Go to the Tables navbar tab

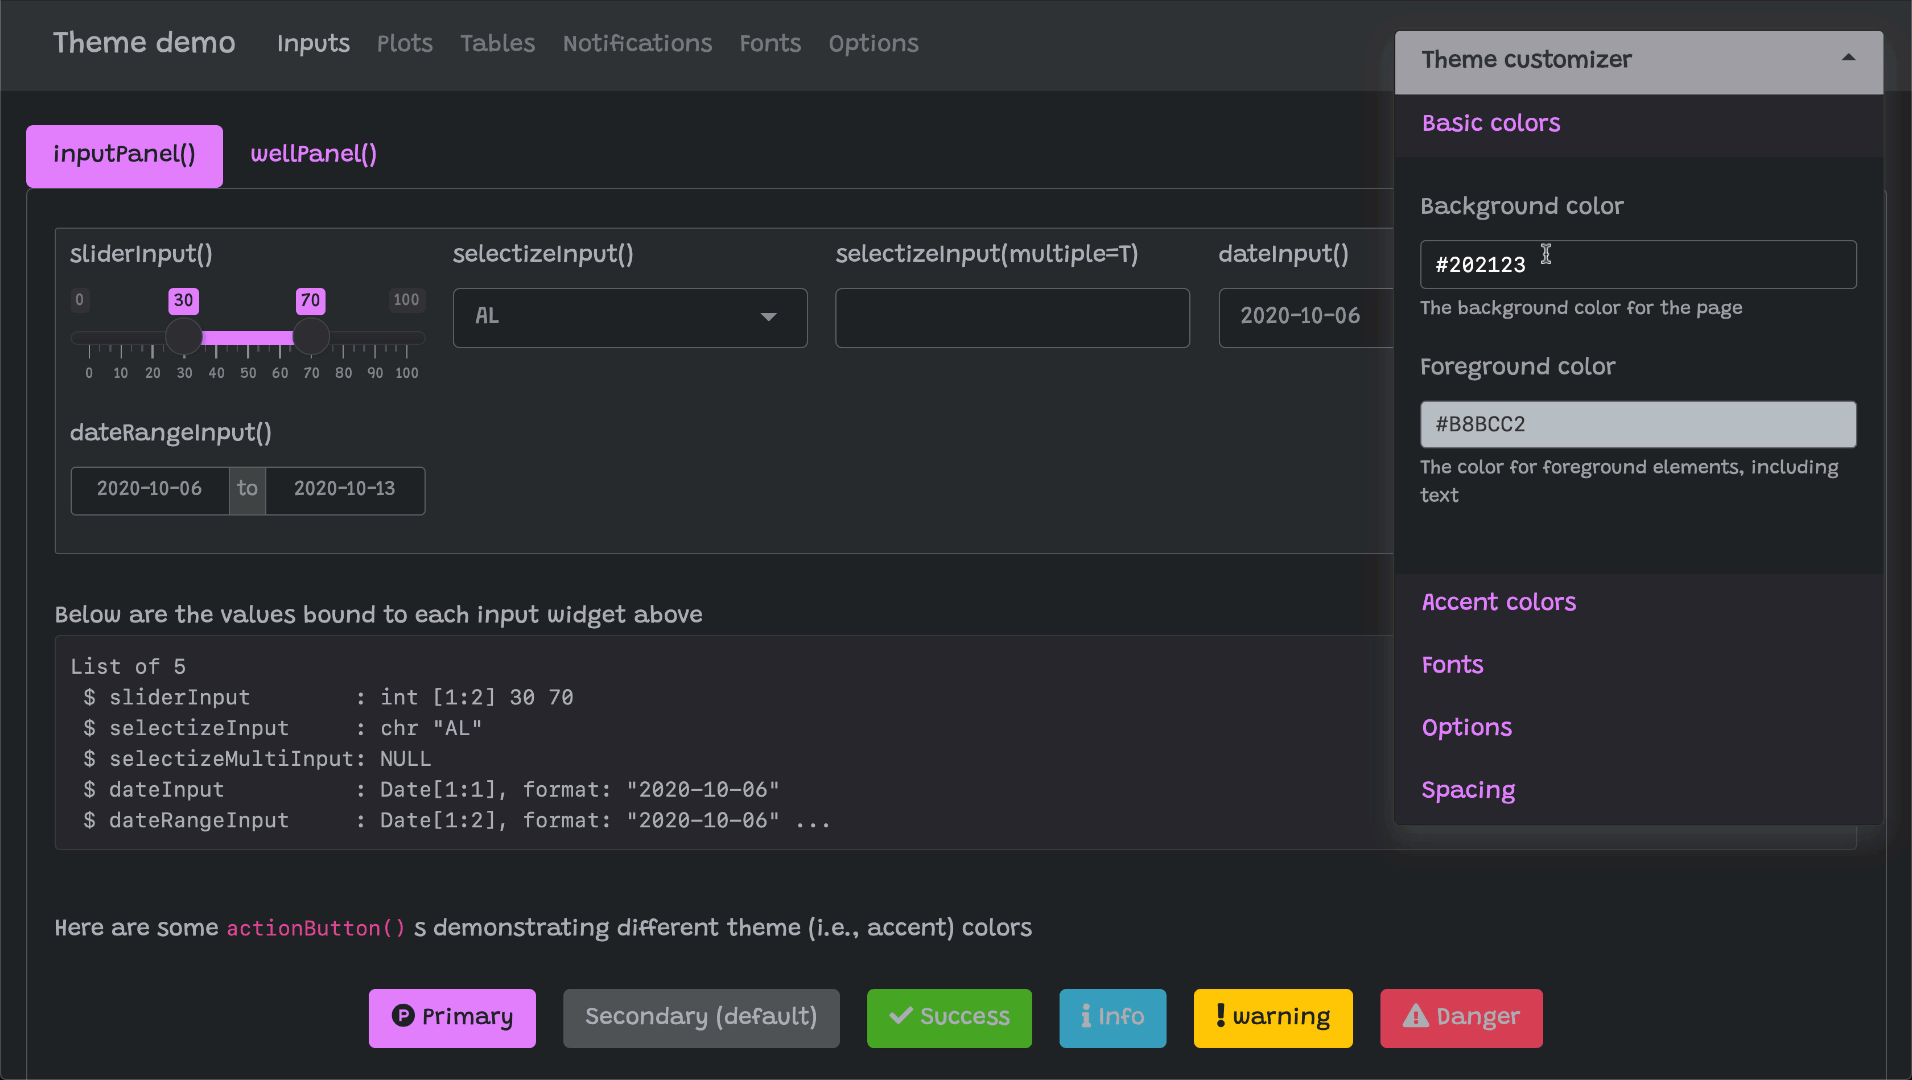pos(498,44)
